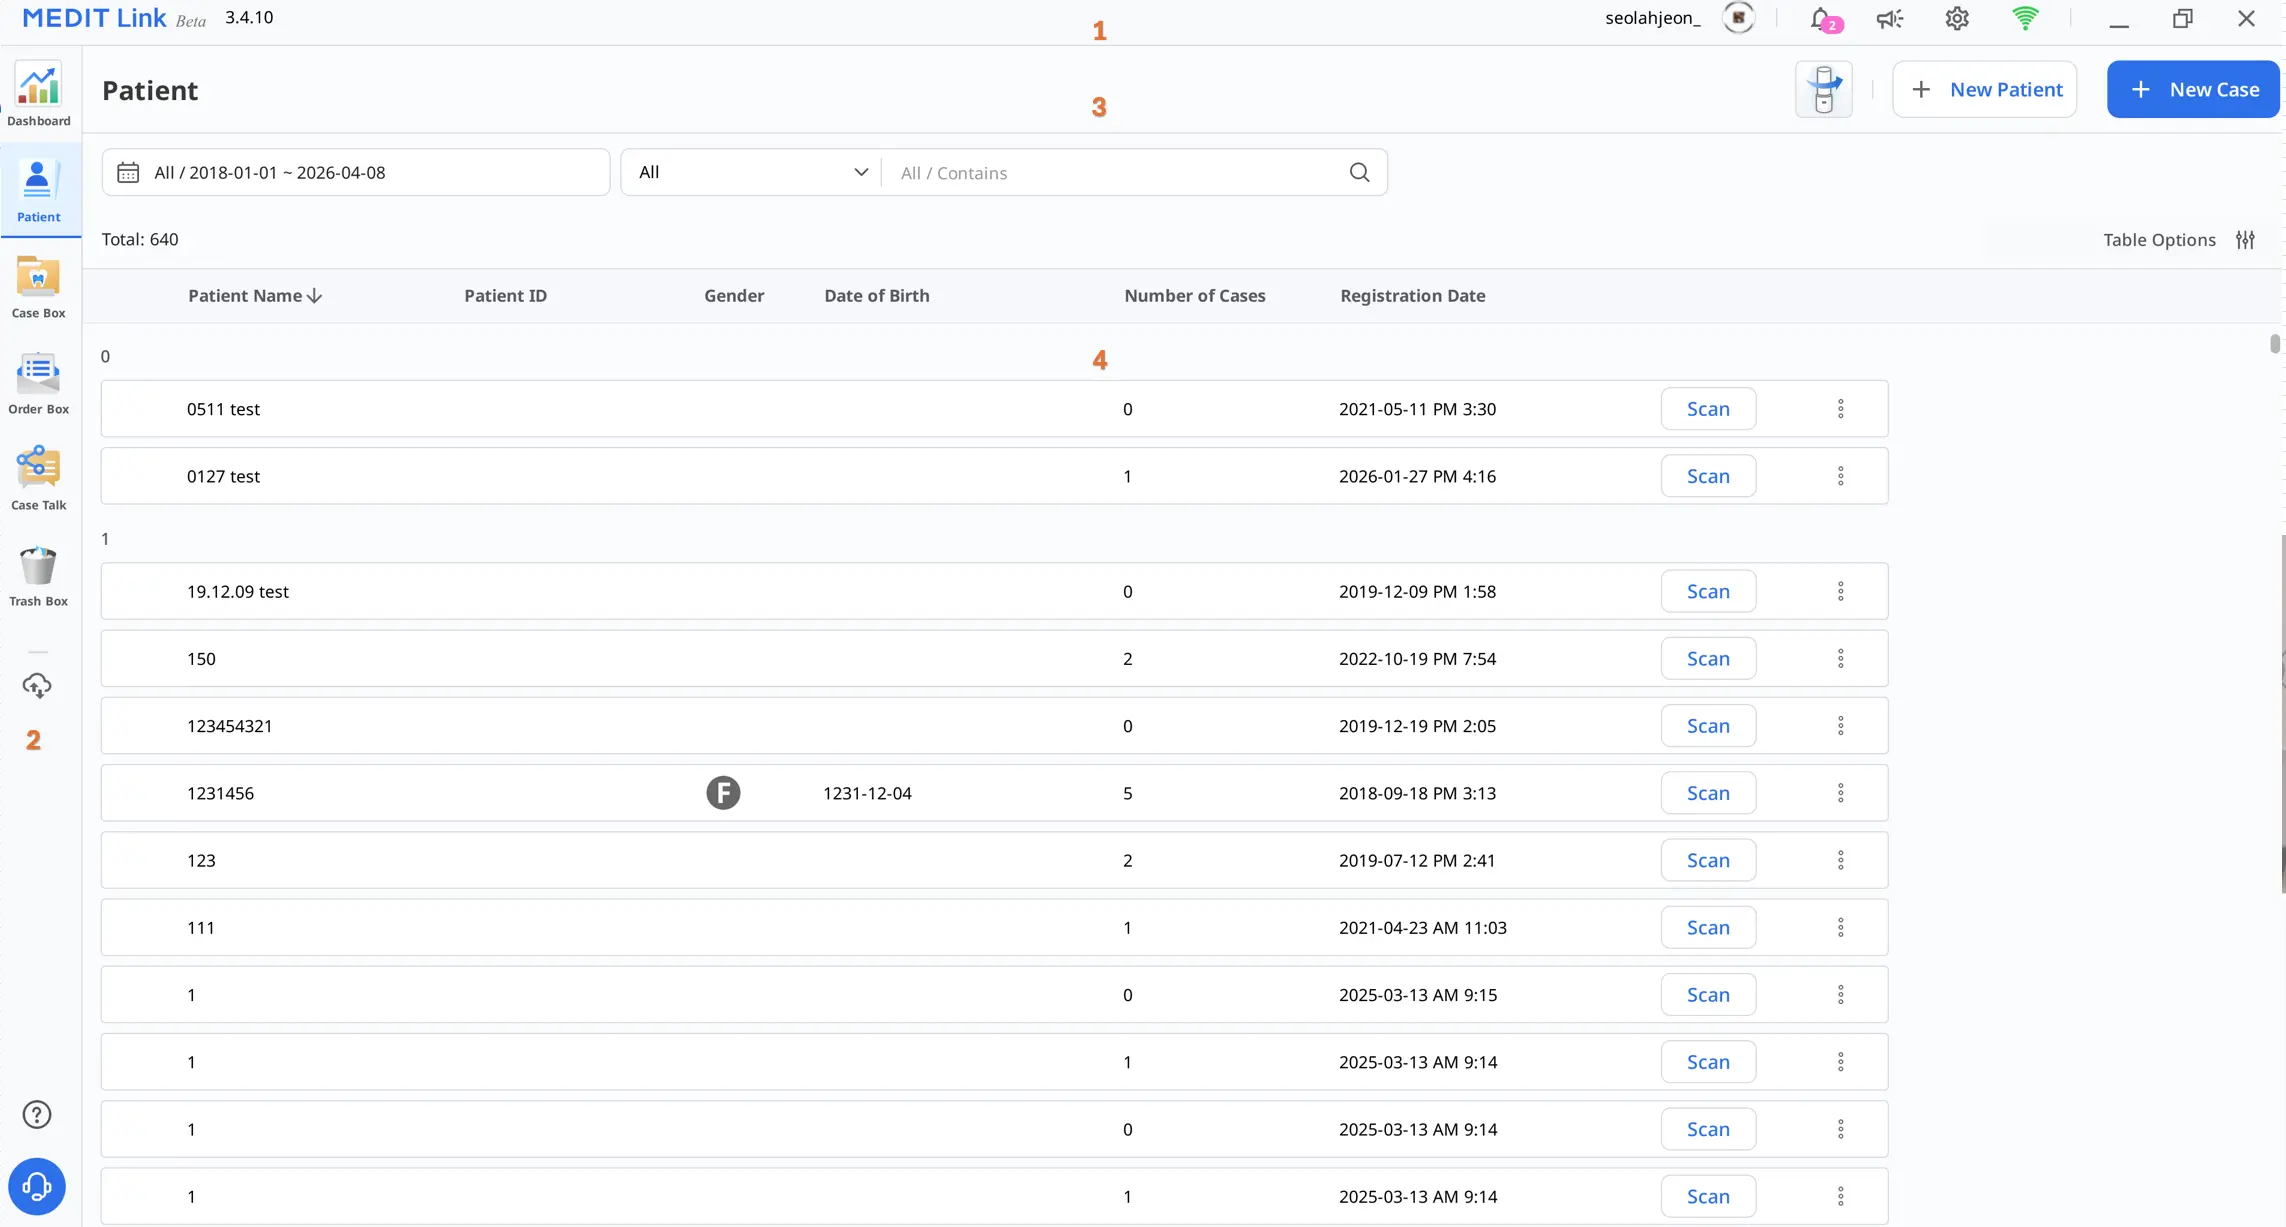The image size is (2286, 1227).
Task: Click the F gender badge
Action: click(x=723, y=793)
